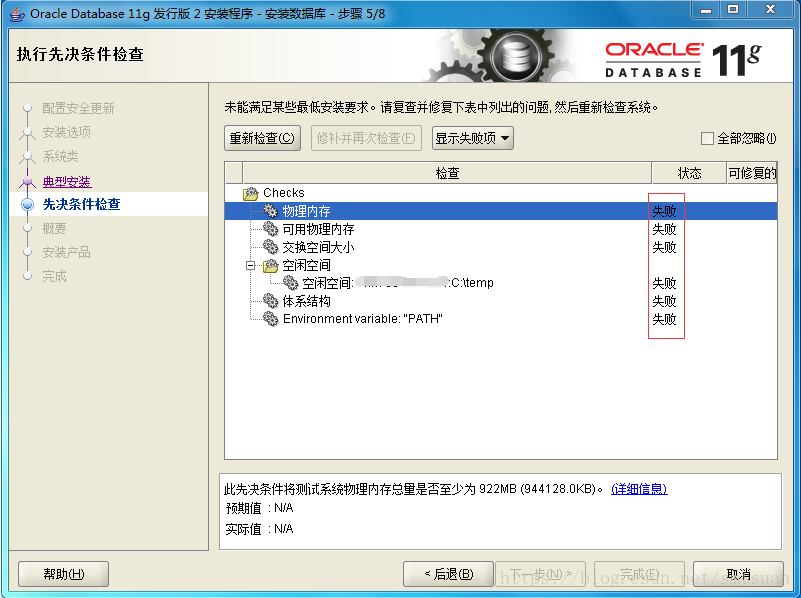Collapse the 空闲空间 tree node
The image size is (801, 598).
pos(250,265)
